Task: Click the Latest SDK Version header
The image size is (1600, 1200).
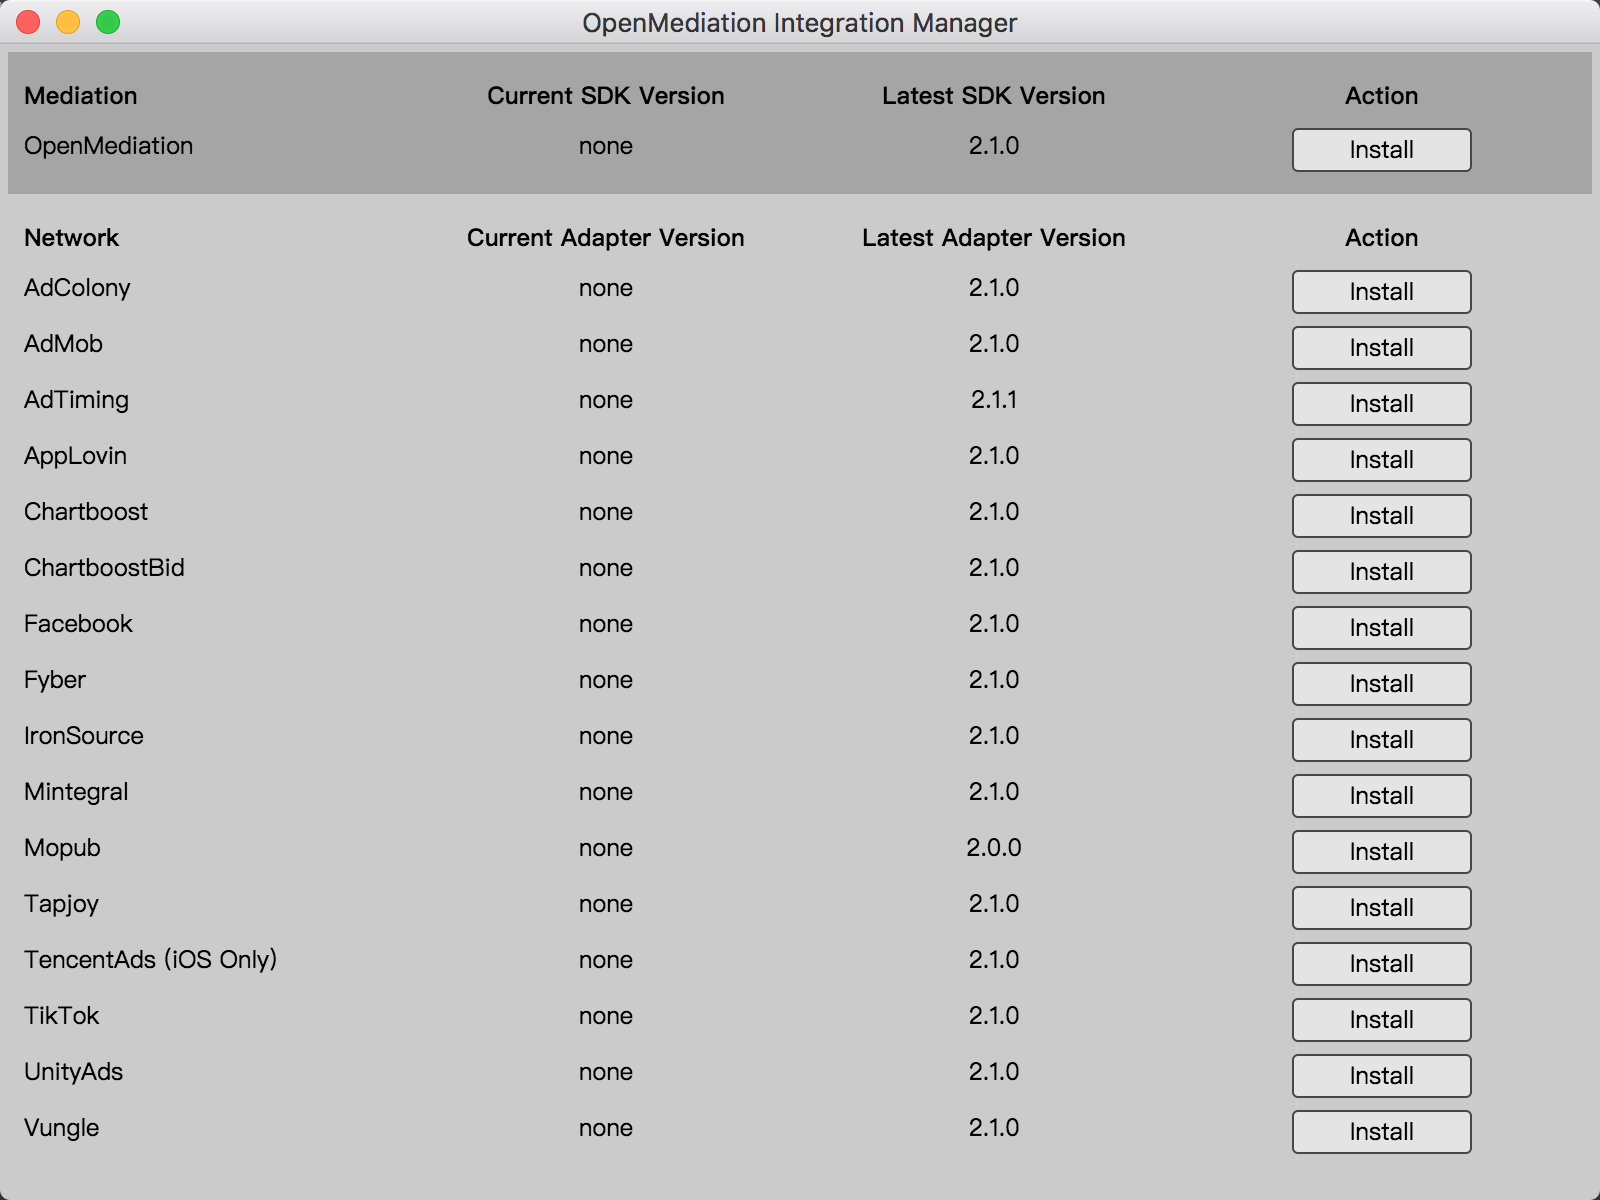Action: click(x=994, y=96)
